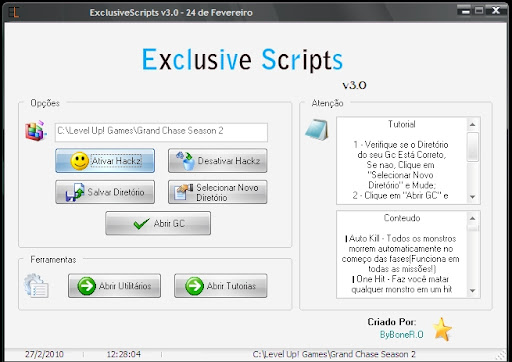512x362 pixels.
Task: Click the Criado Por label
Action: (392, 322)
